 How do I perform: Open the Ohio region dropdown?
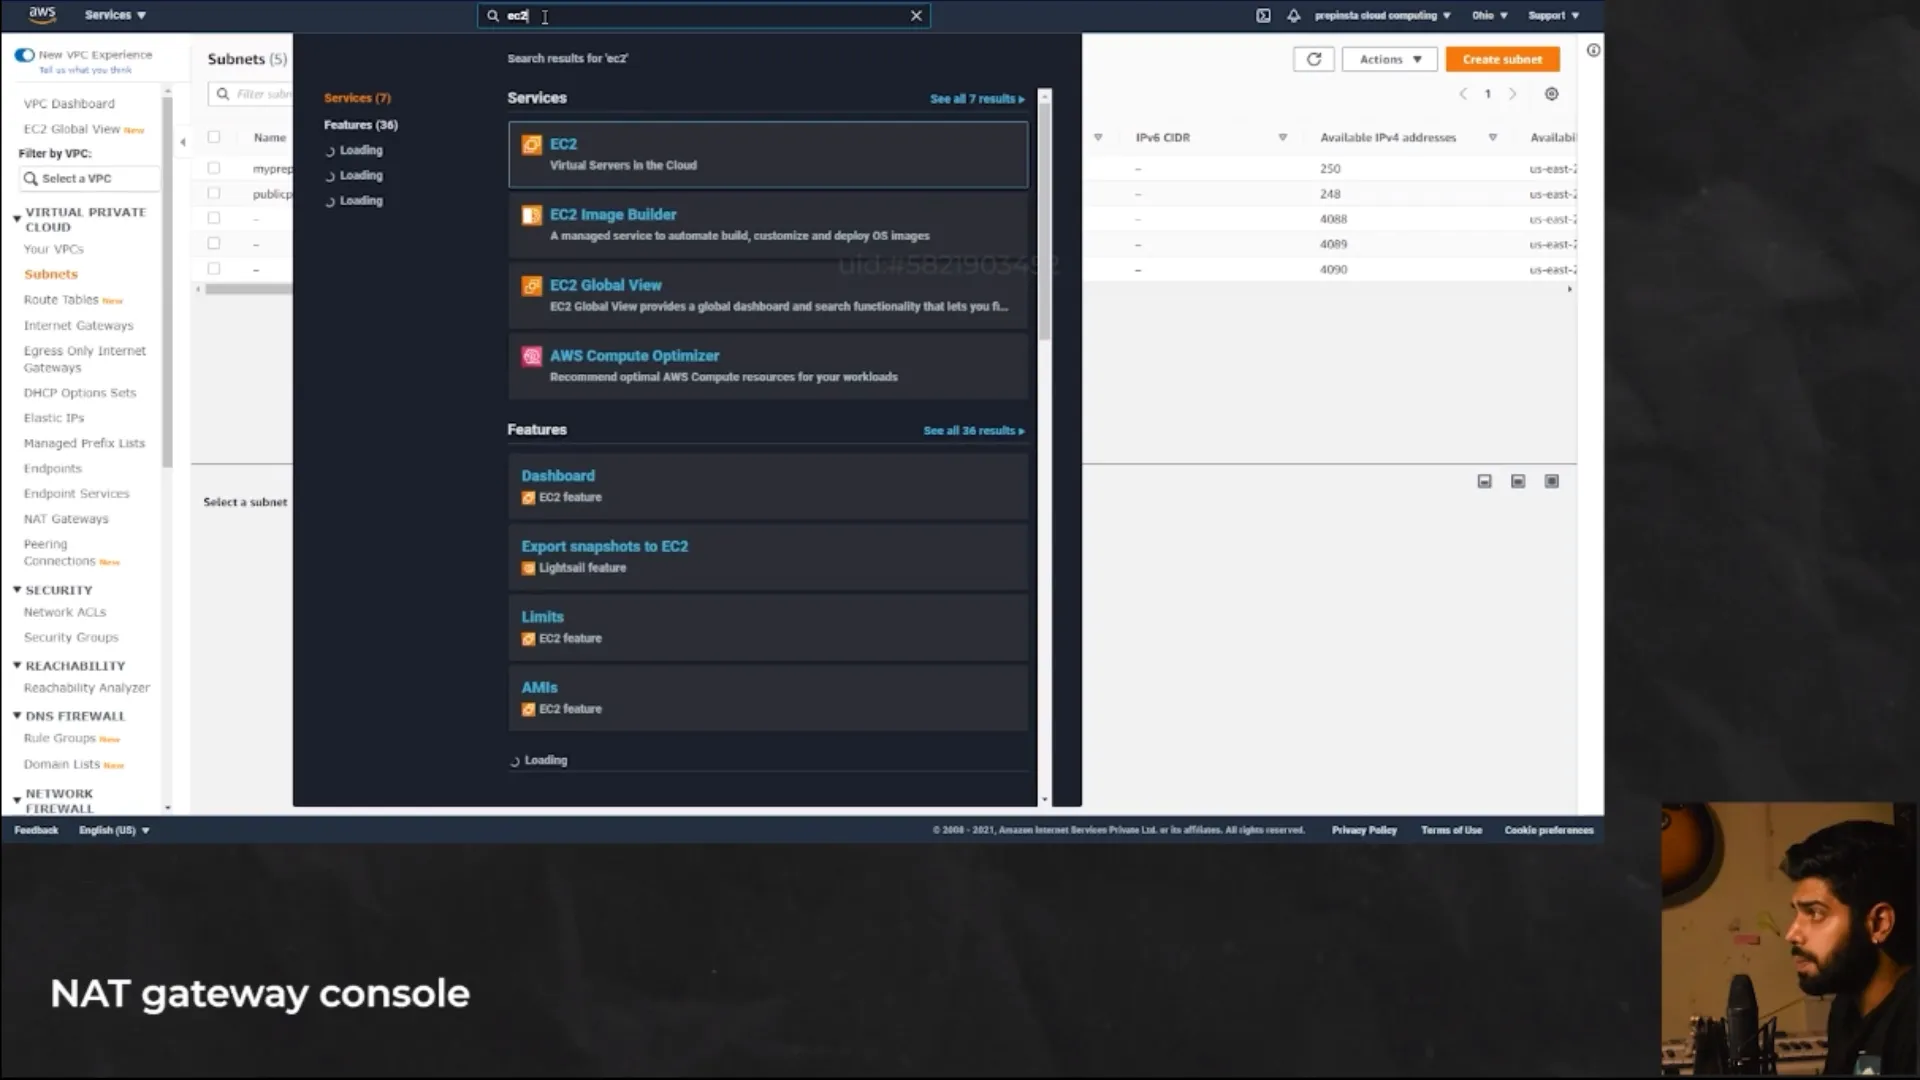point(1489,15)
